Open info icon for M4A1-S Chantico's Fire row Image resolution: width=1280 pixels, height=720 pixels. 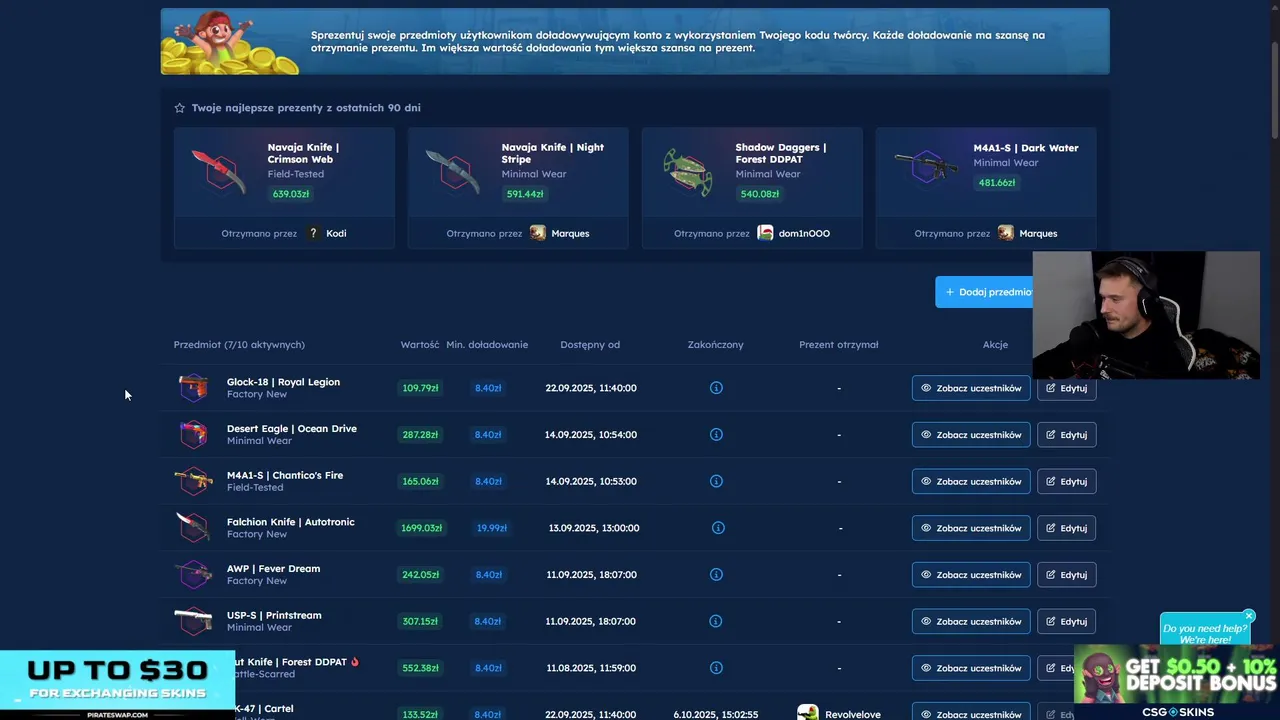click(x=716, y=481)
